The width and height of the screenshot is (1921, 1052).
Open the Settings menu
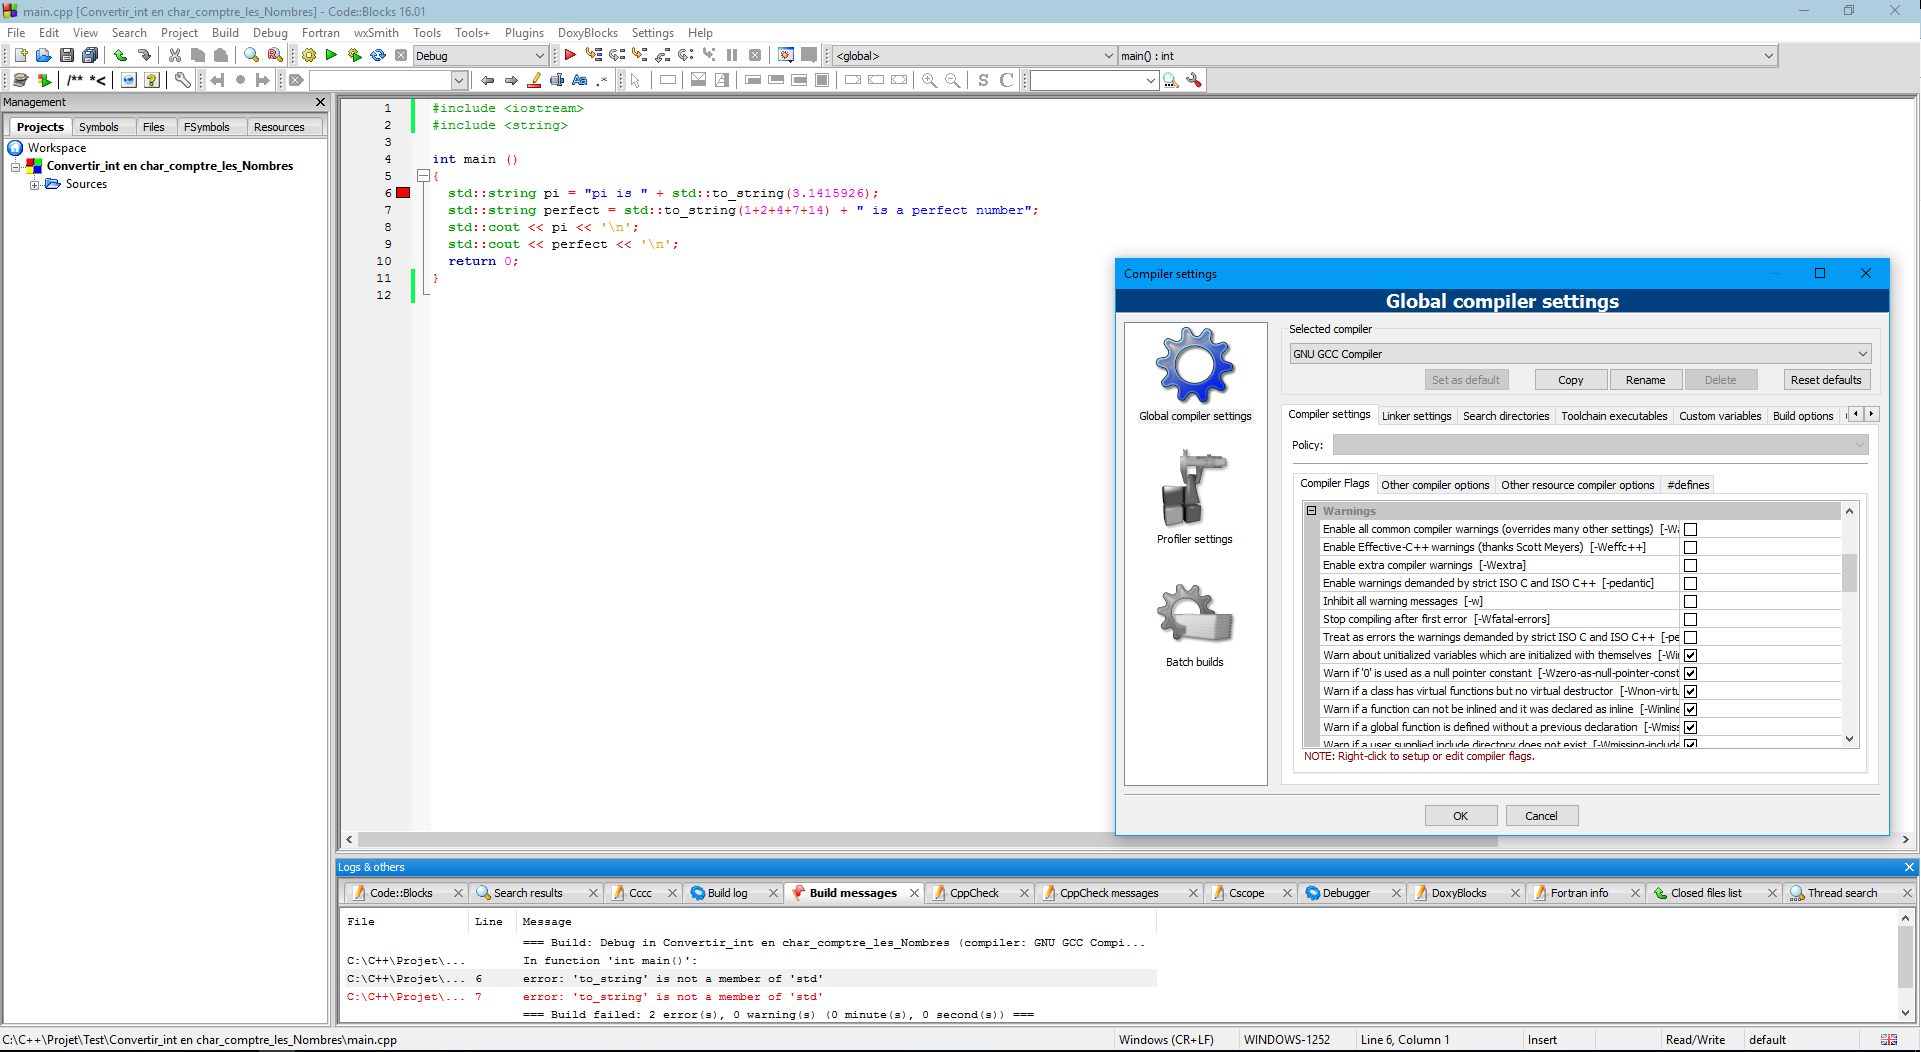(x=652, y=33)
